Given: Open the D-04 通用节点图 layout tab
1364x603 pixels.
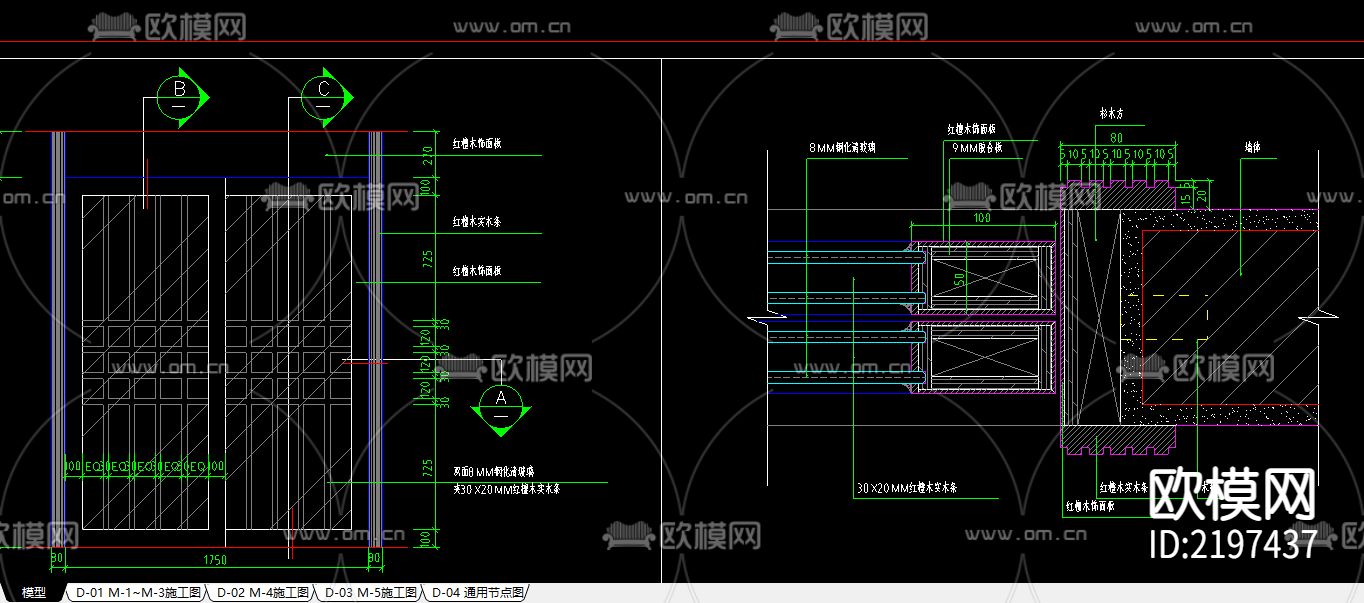Looking at the screenshot, I should click(x=477, y=593).
